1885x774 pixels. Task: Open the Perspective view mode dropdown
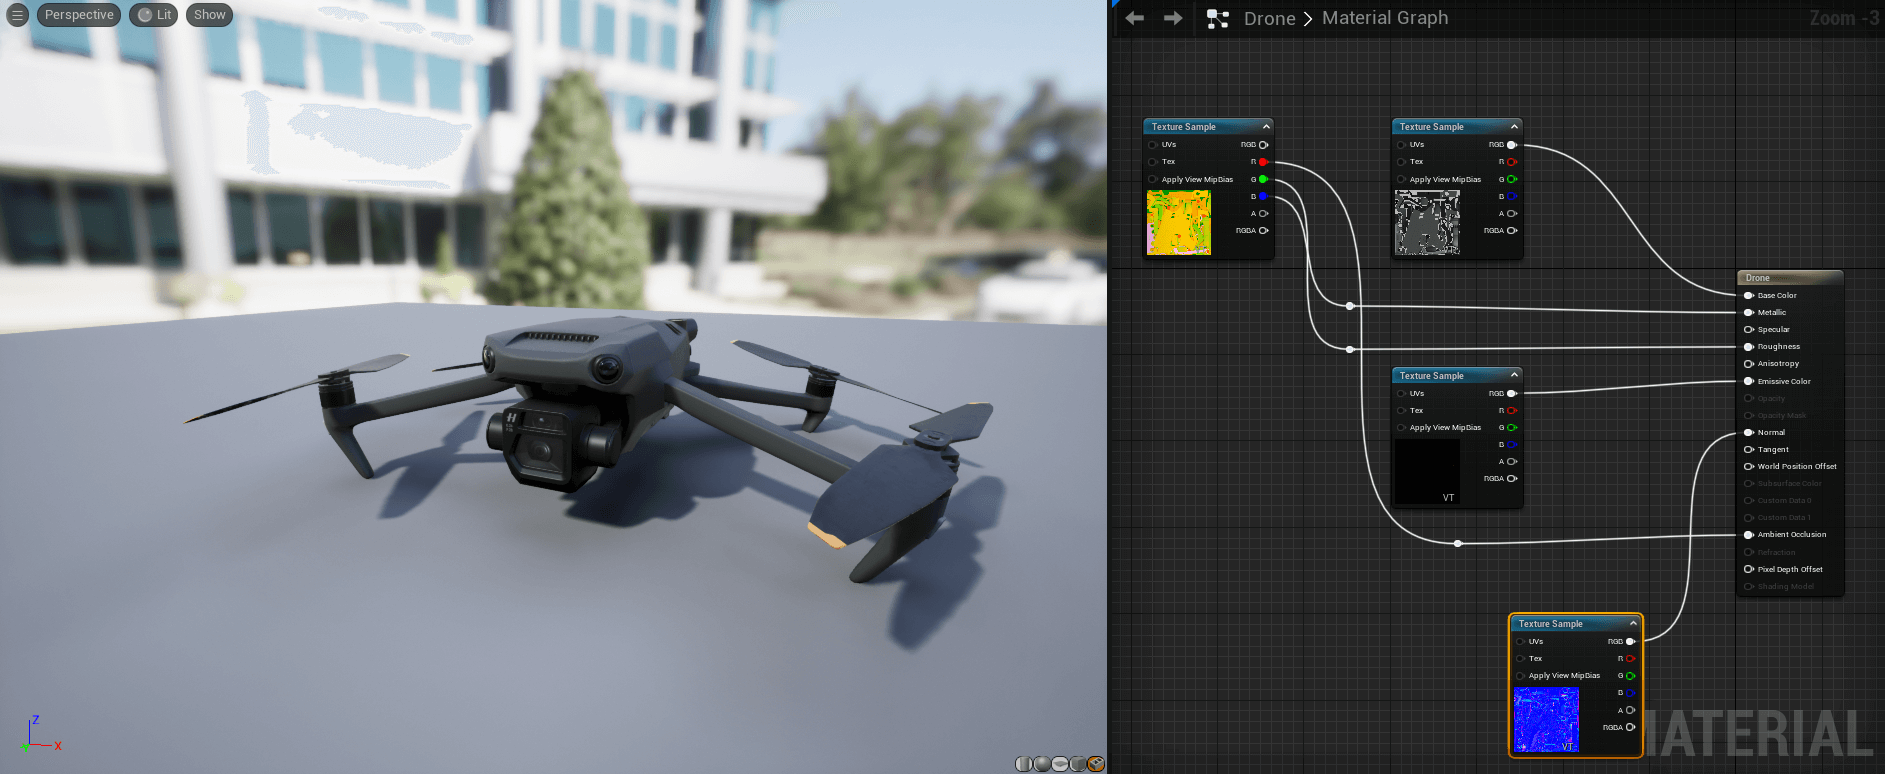79,15
